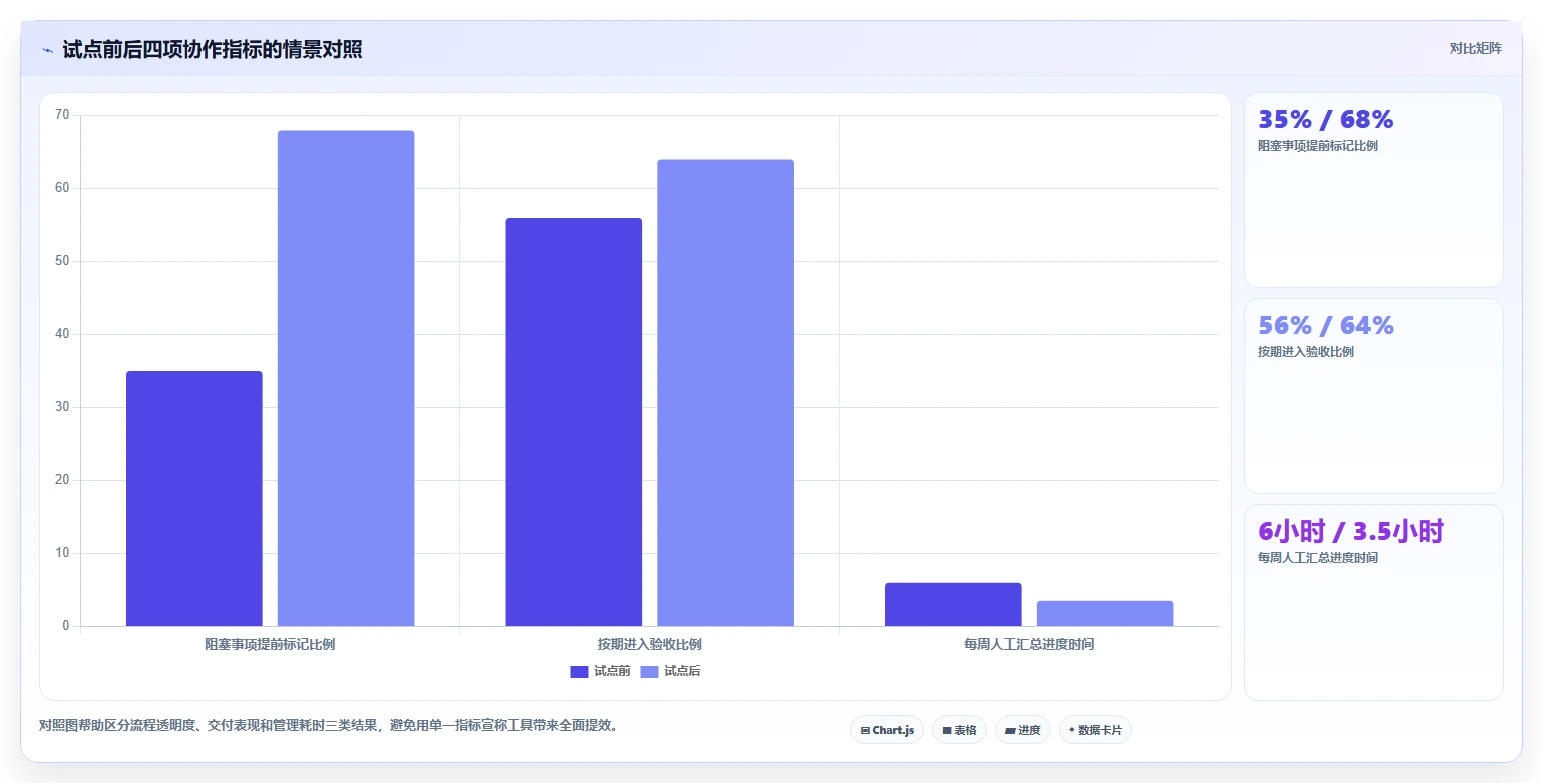Click the x-axis label 每周人工汇总进度时间
Image resolution: width=1543 pixels, height=783 pixels.
click(1029, 644)
